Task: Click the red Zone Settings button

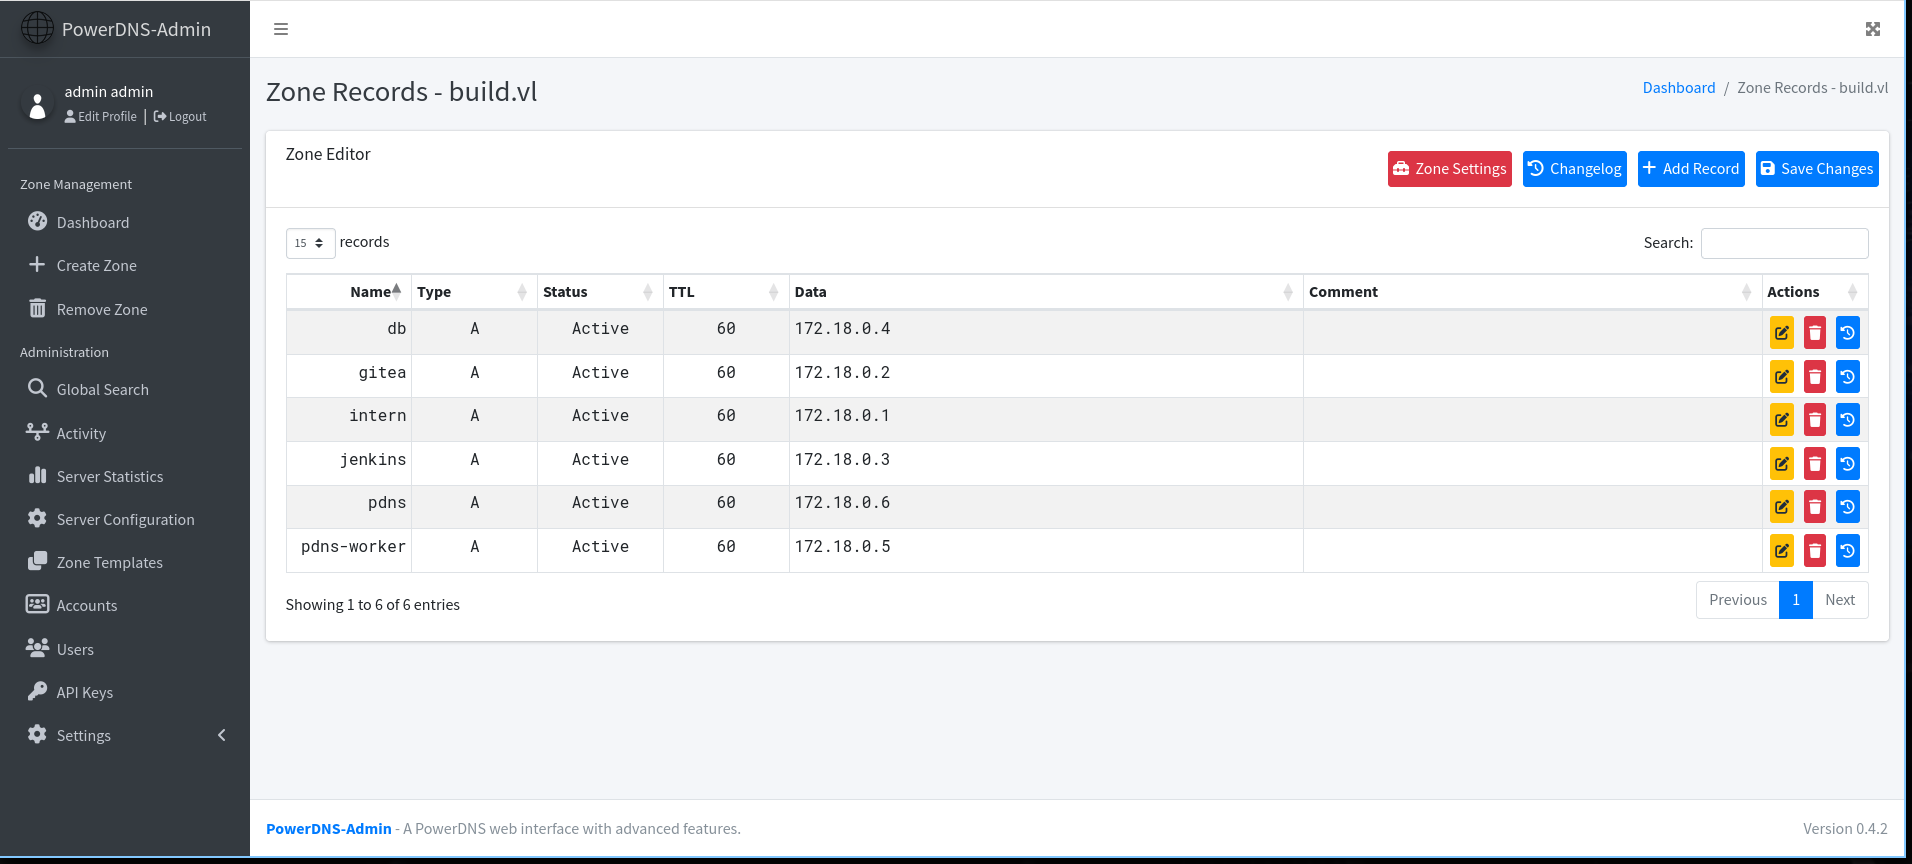Action: pyautogui.click(x=1449, y=169)
